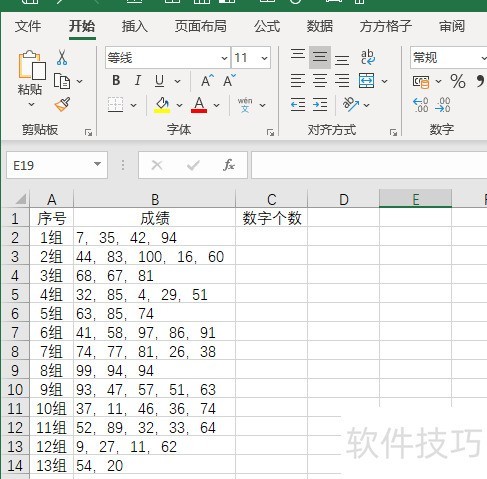The height and width of the screenshot is (479, 487).
Task: Increase indent
Action: tap(320, 105)
